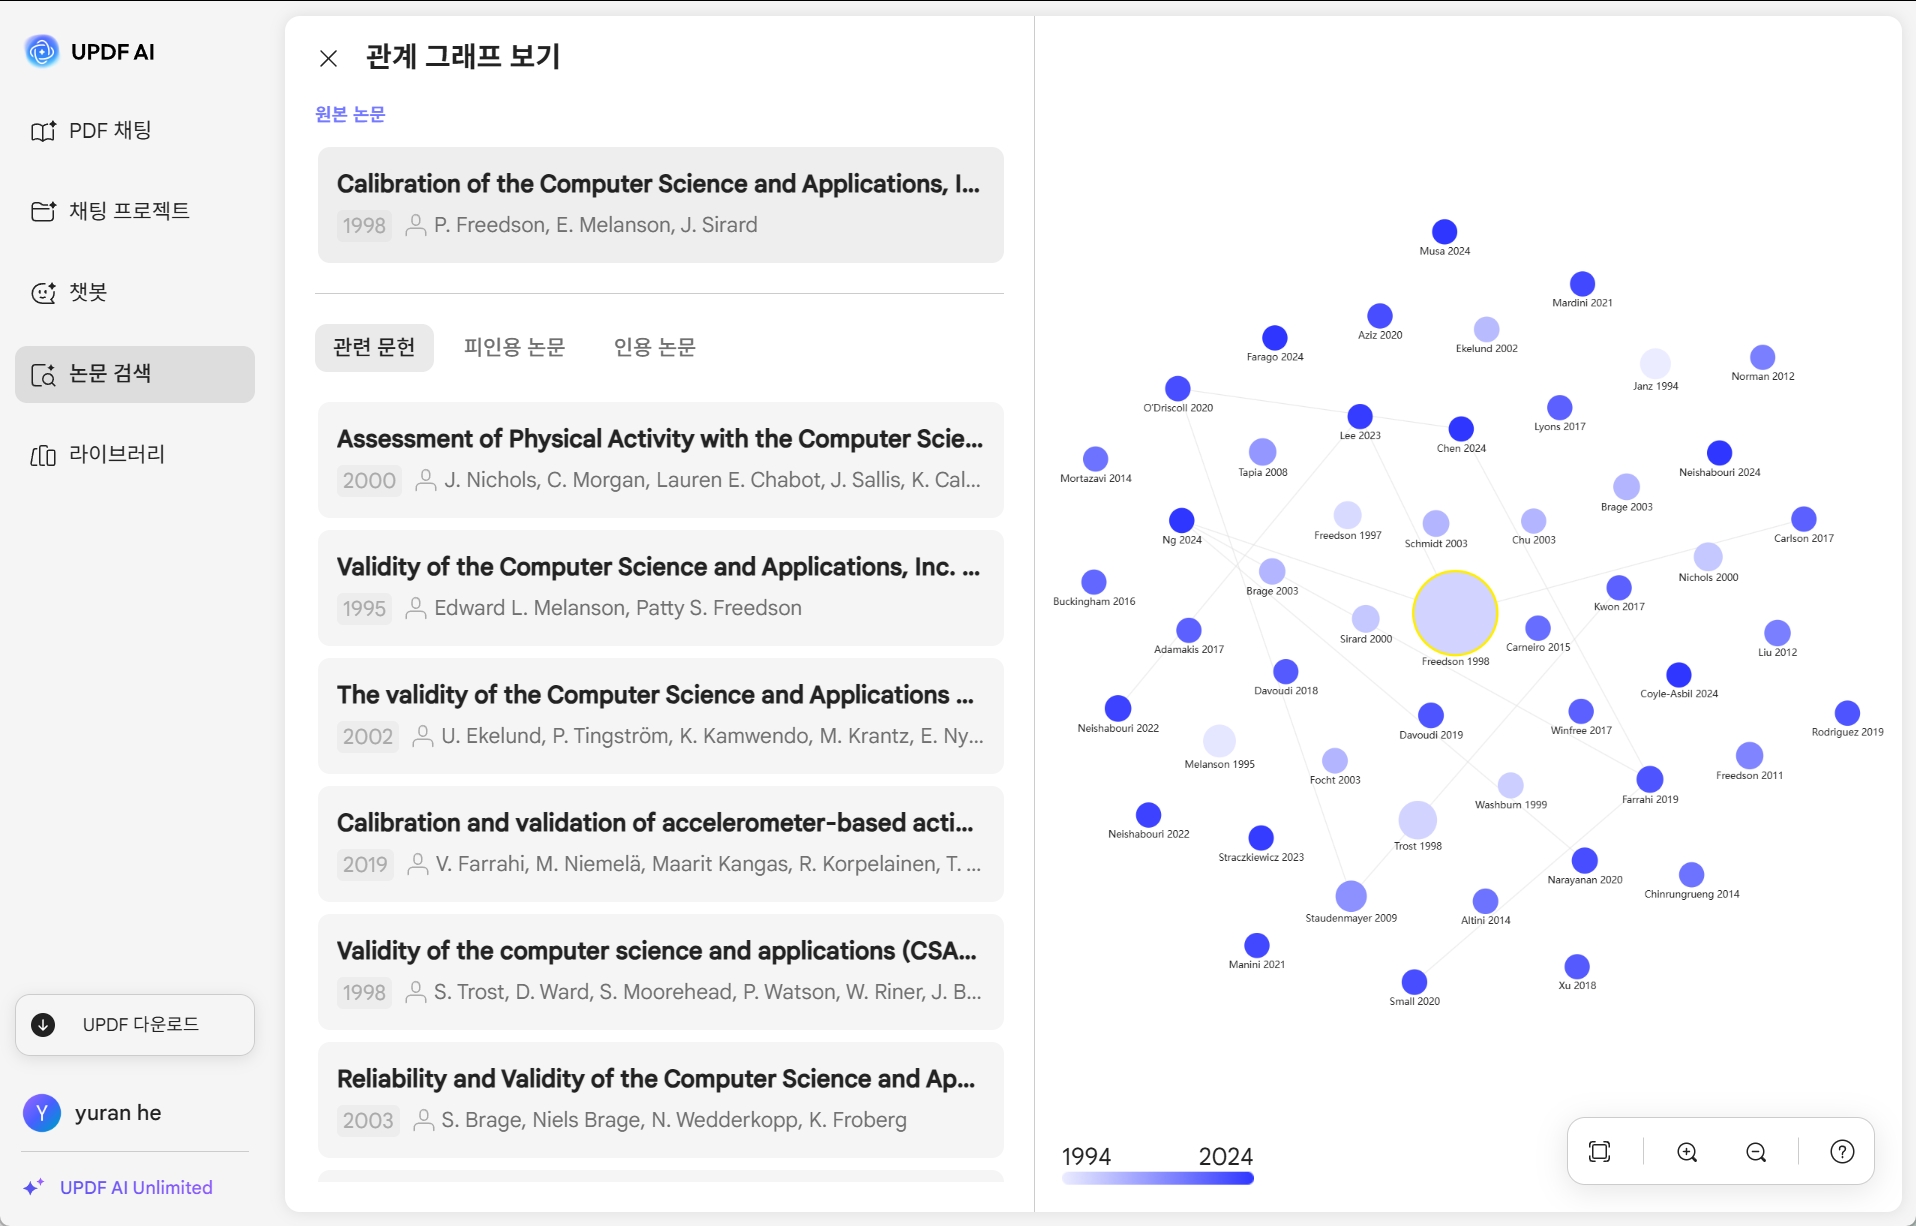Click the zoom out magnifier icon
The width and height of the screenshot is (1916, 1226).
[x=1756, y=1152]
